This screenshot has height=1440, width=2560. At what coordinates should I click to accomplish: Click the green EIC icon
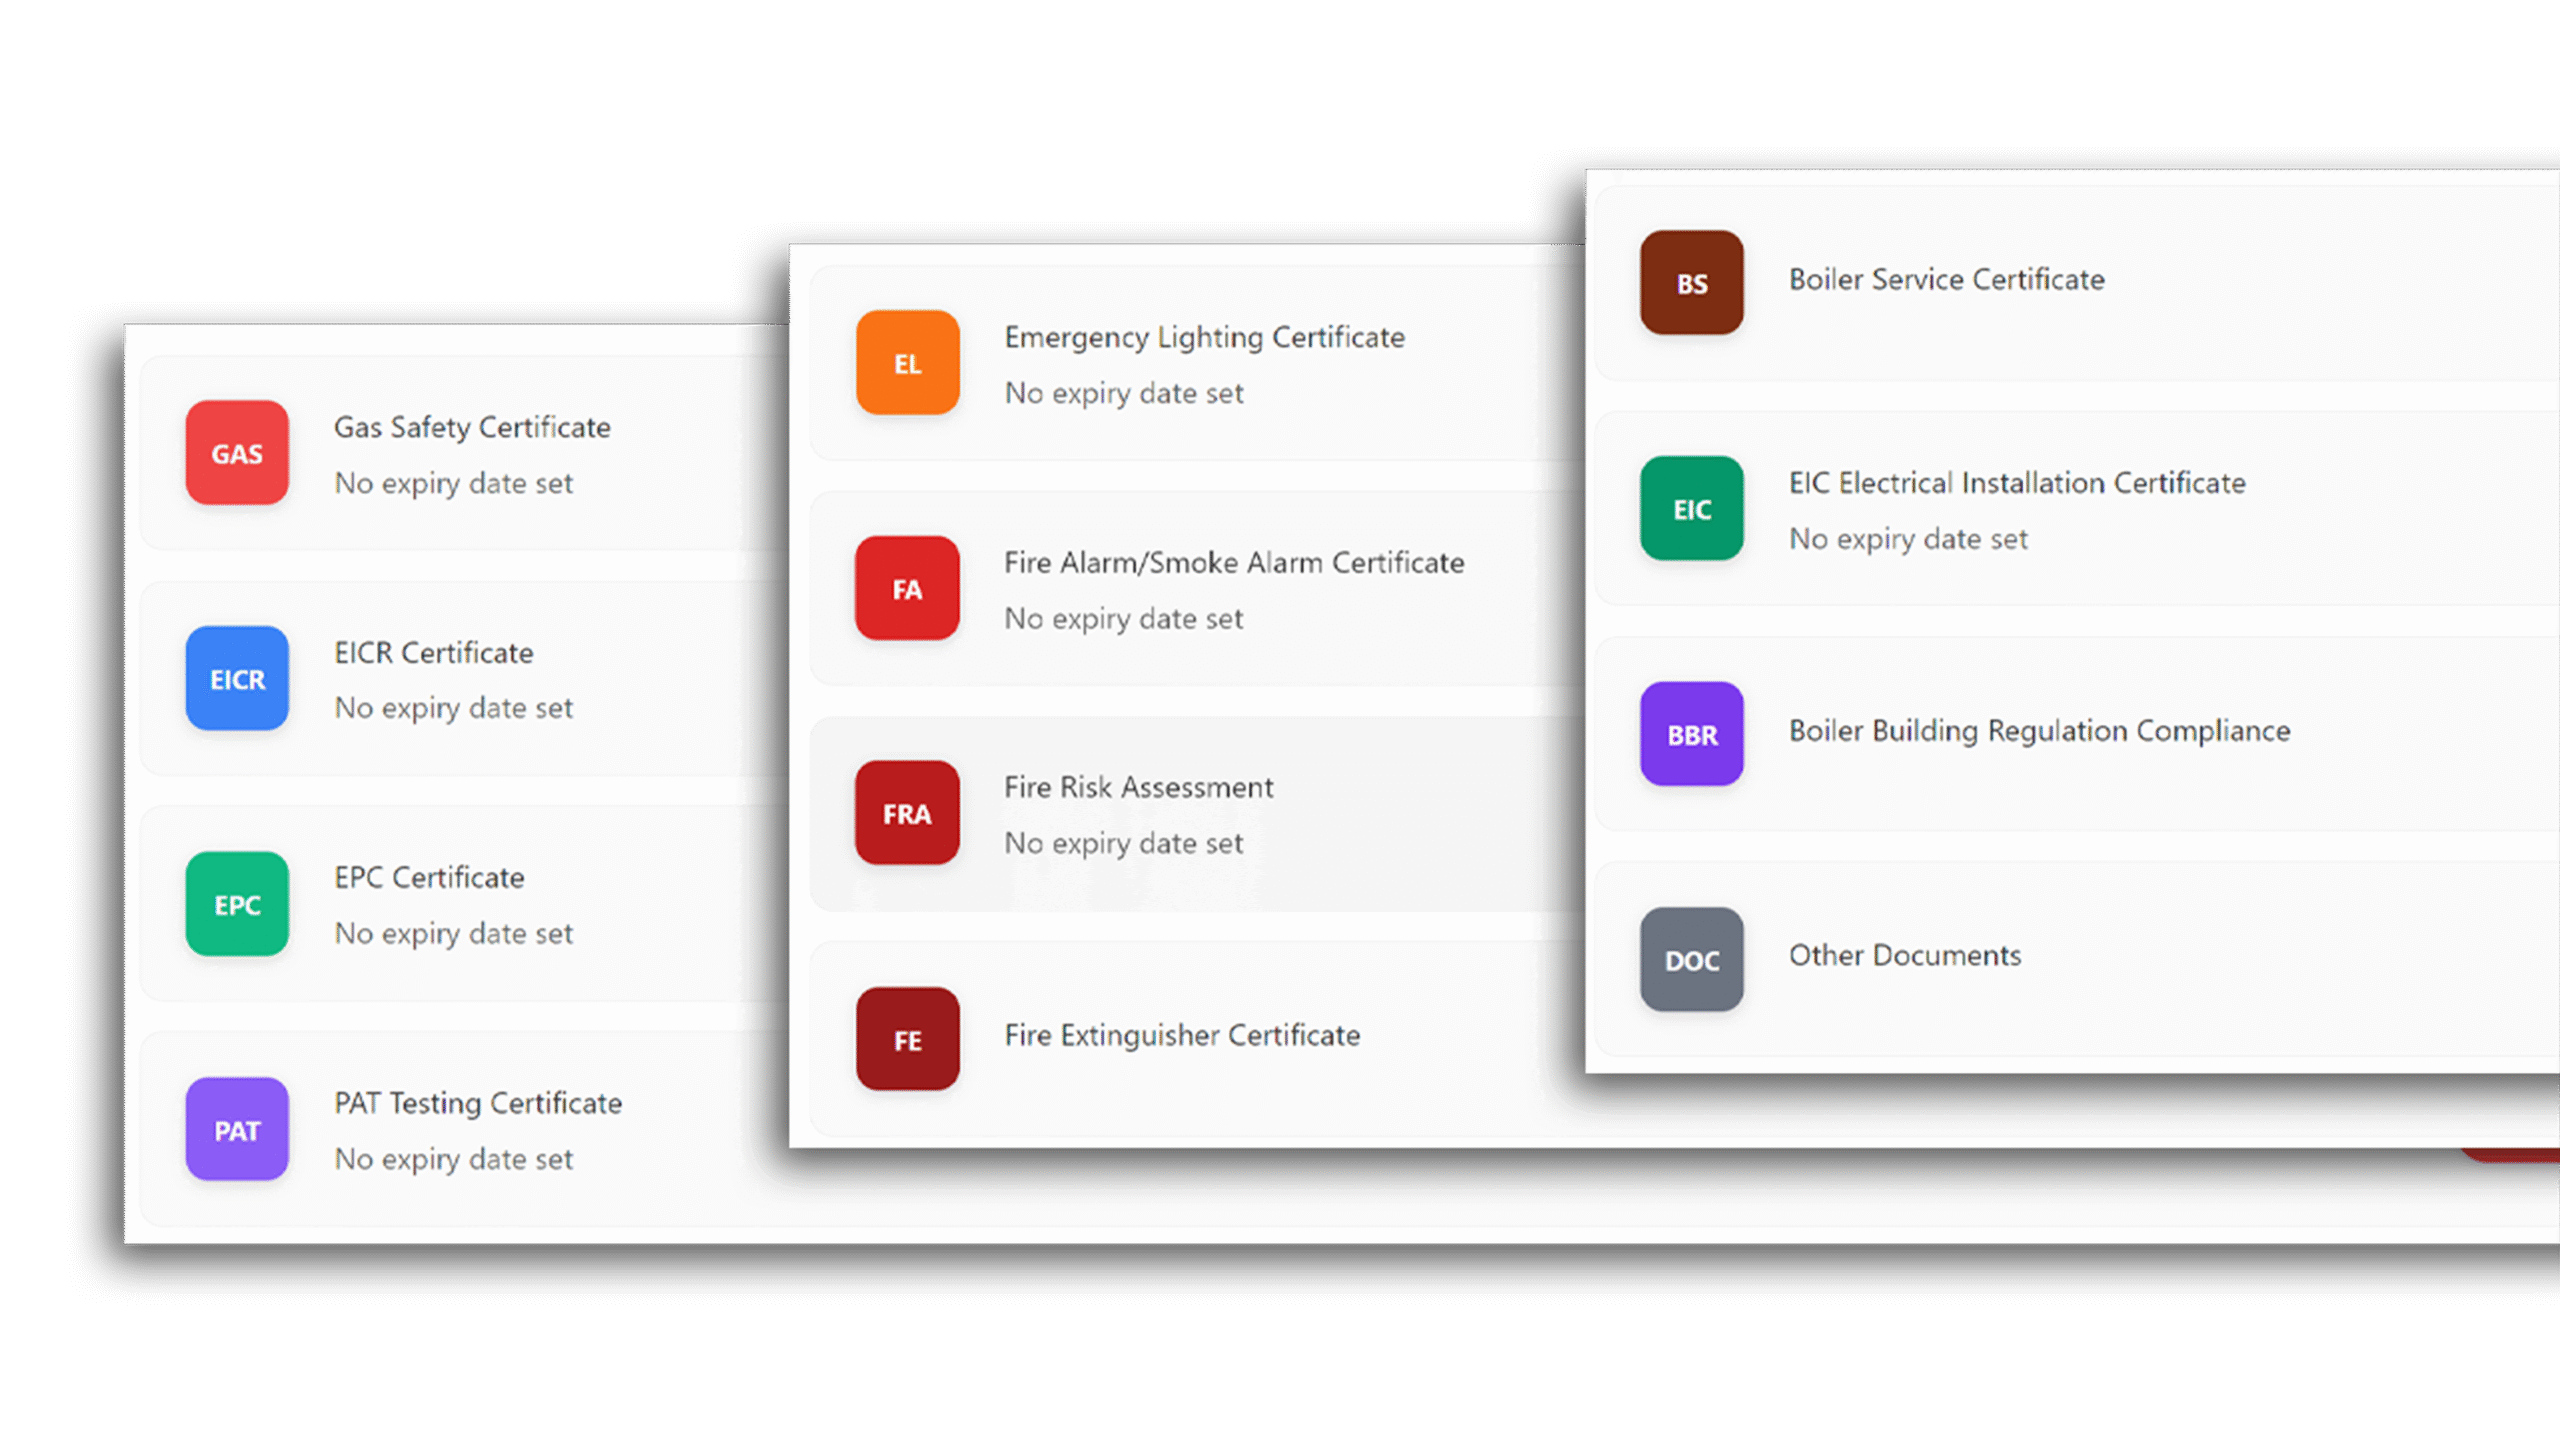[1691, 509]
